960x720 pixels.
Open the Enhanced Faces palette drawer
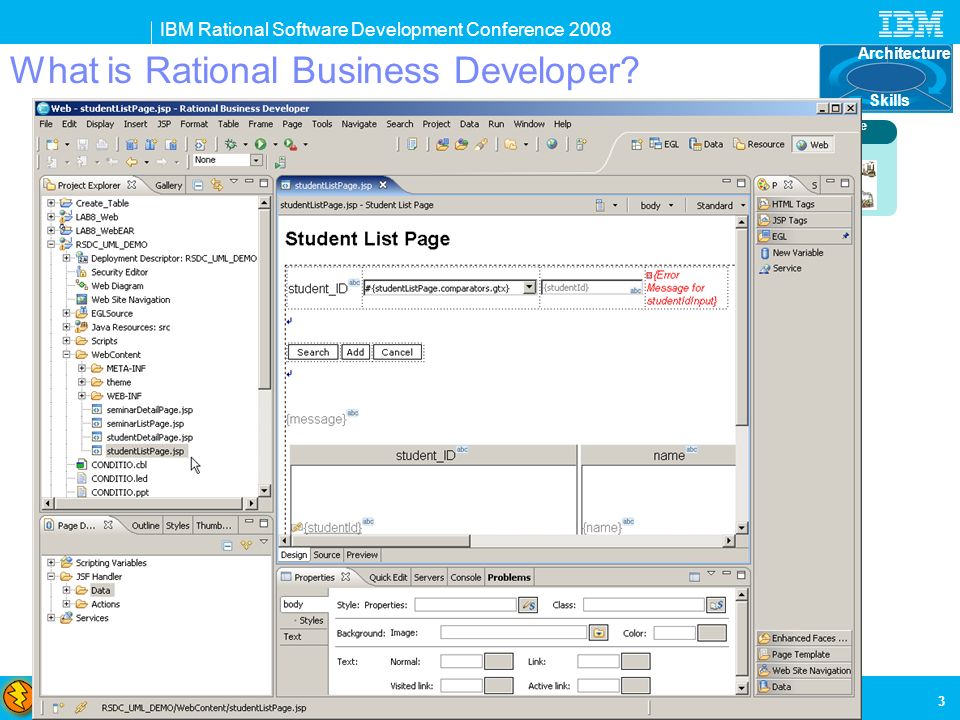(x=804, y=638)
